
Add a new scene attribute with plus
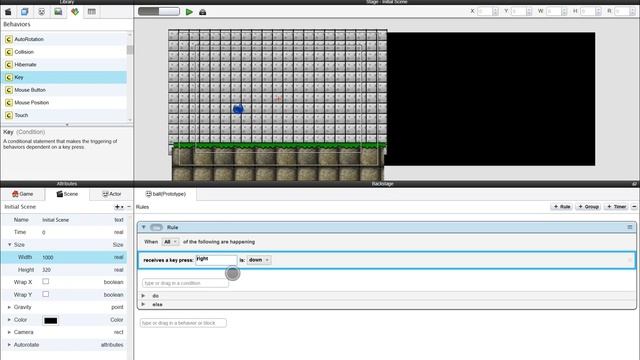(x=119, y=207)
